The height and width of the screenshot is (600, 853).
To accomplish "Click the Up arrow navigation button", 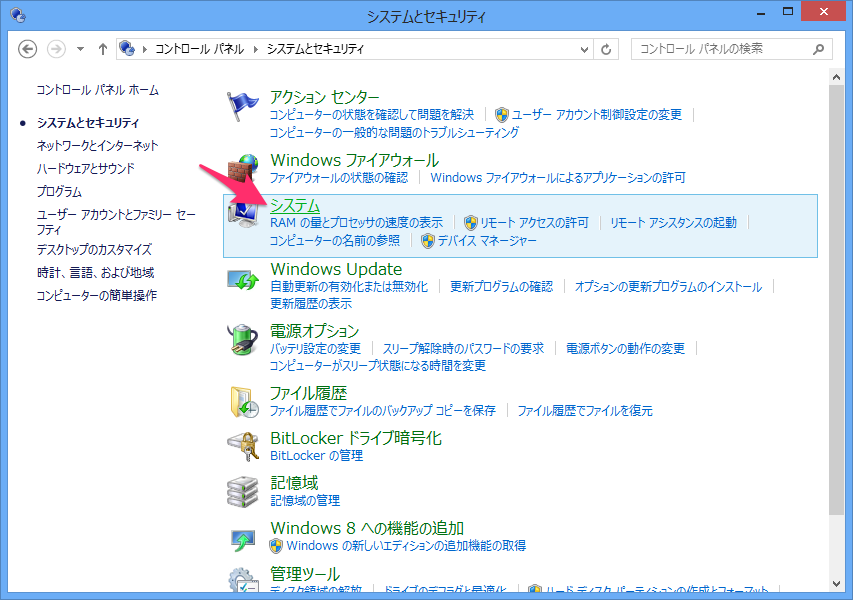I will [103, 49].
